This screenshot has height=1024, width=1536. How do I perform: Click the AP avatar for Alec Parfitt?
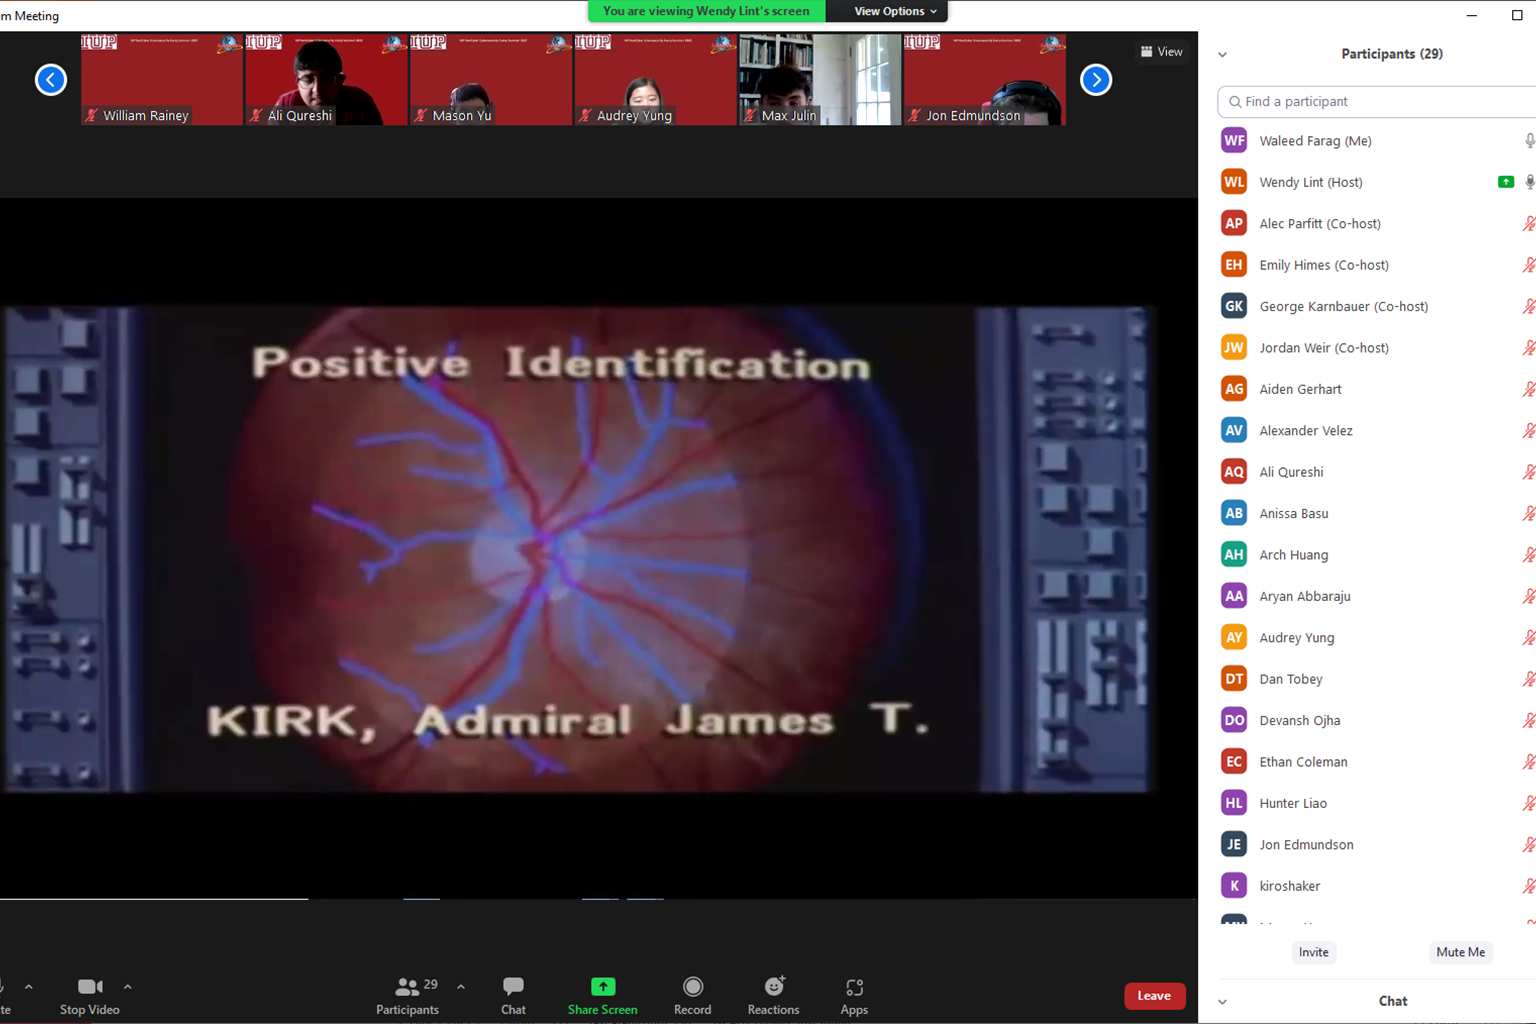pos(1234,223)
